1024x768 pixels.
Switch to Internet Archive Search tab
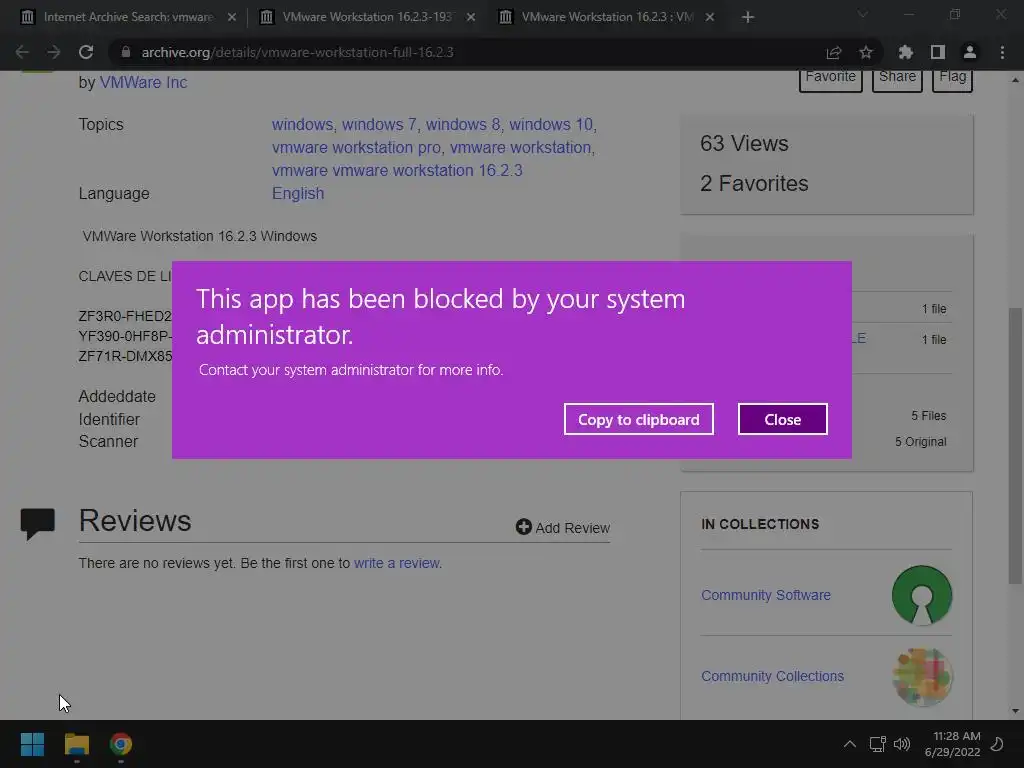coord(128,17)
